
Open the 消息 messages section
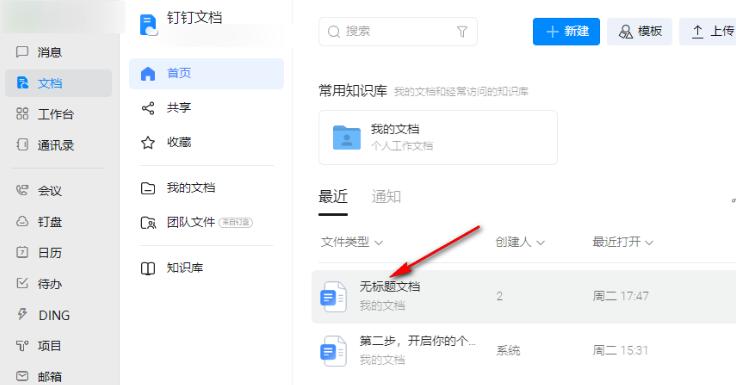(39, 52)
